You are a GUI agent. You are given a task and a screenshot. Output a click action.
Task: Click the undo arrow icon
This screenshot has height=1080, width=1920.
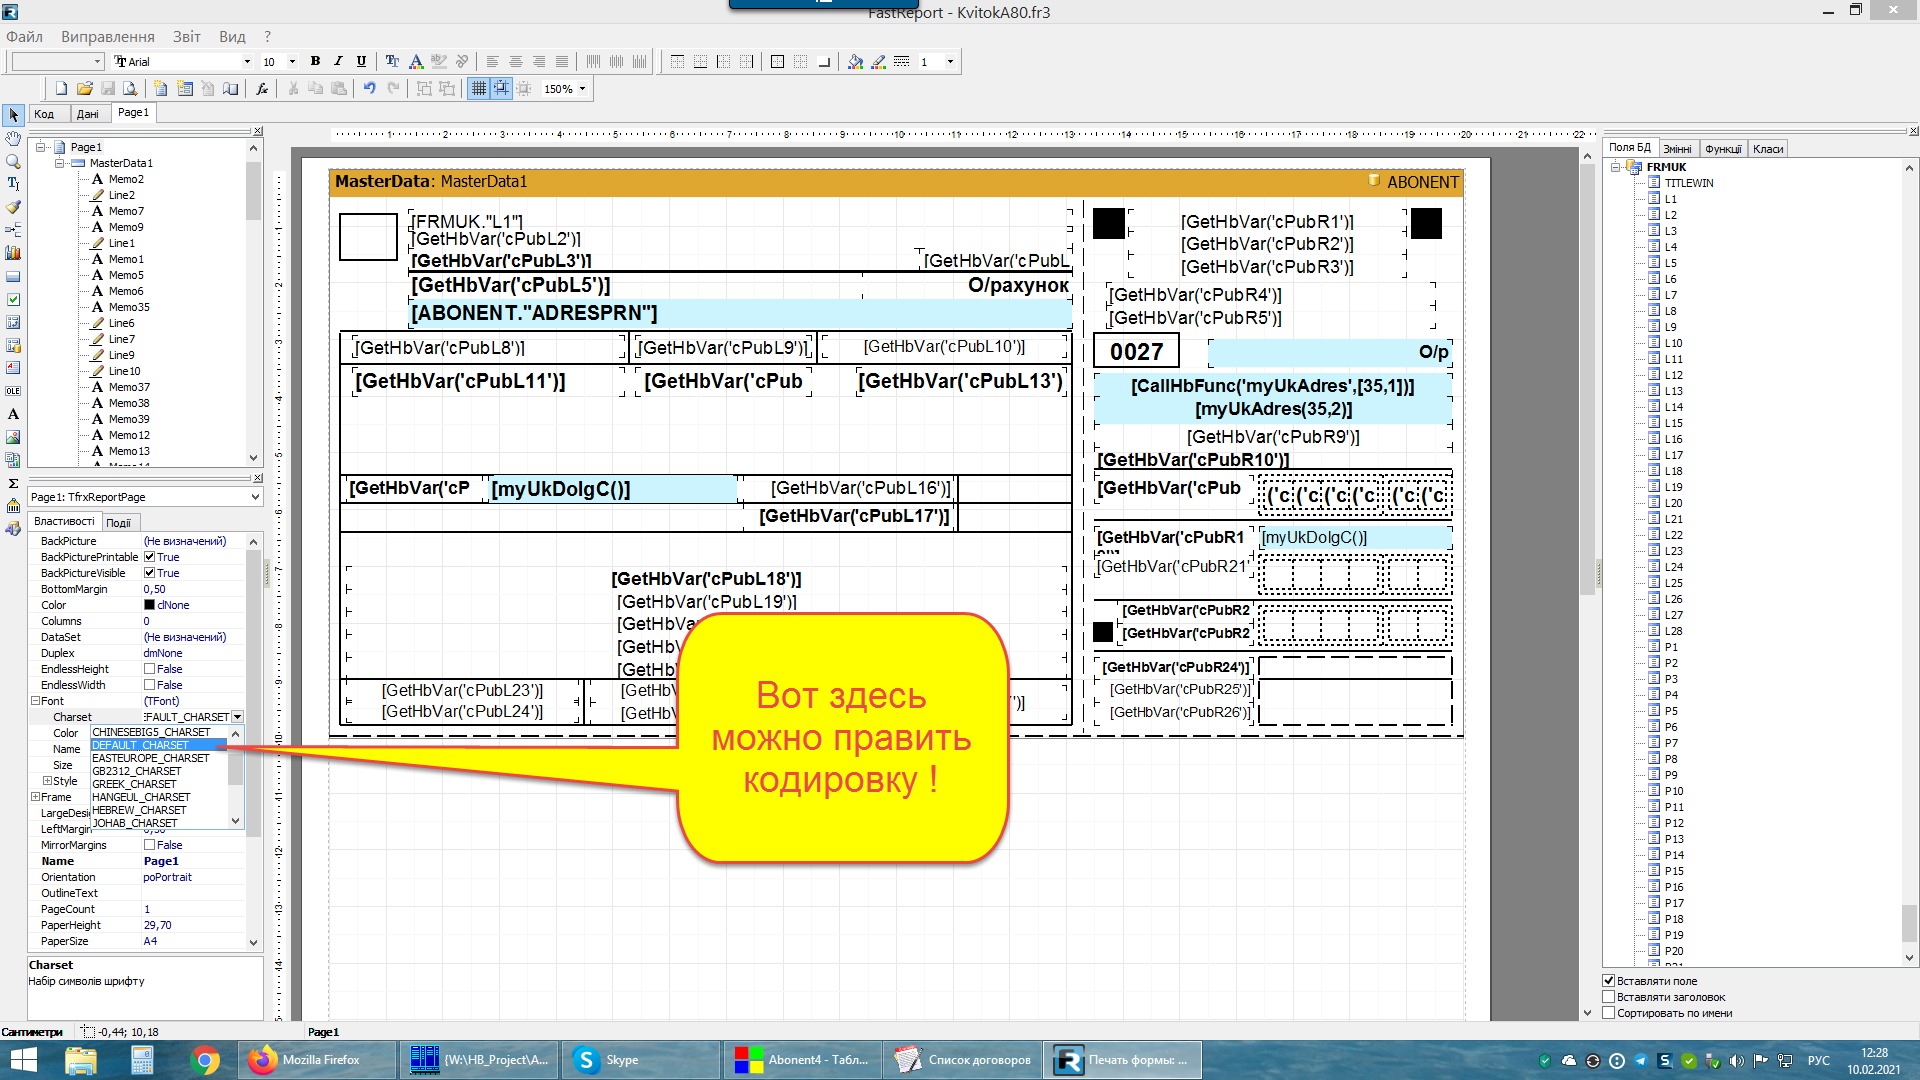pos(370,89)
